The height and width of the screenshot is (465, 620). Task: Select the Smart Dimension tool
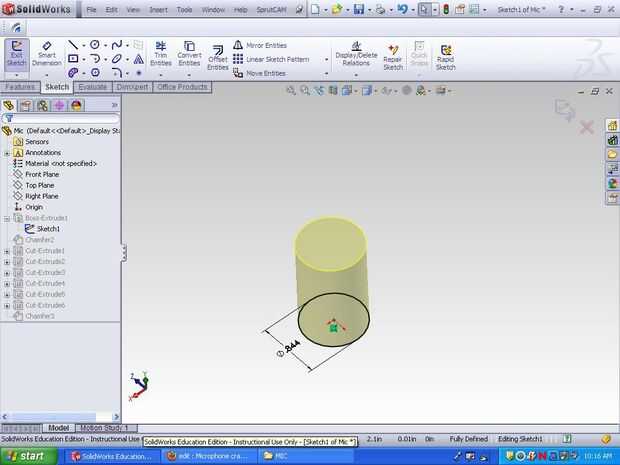point(47,54)
